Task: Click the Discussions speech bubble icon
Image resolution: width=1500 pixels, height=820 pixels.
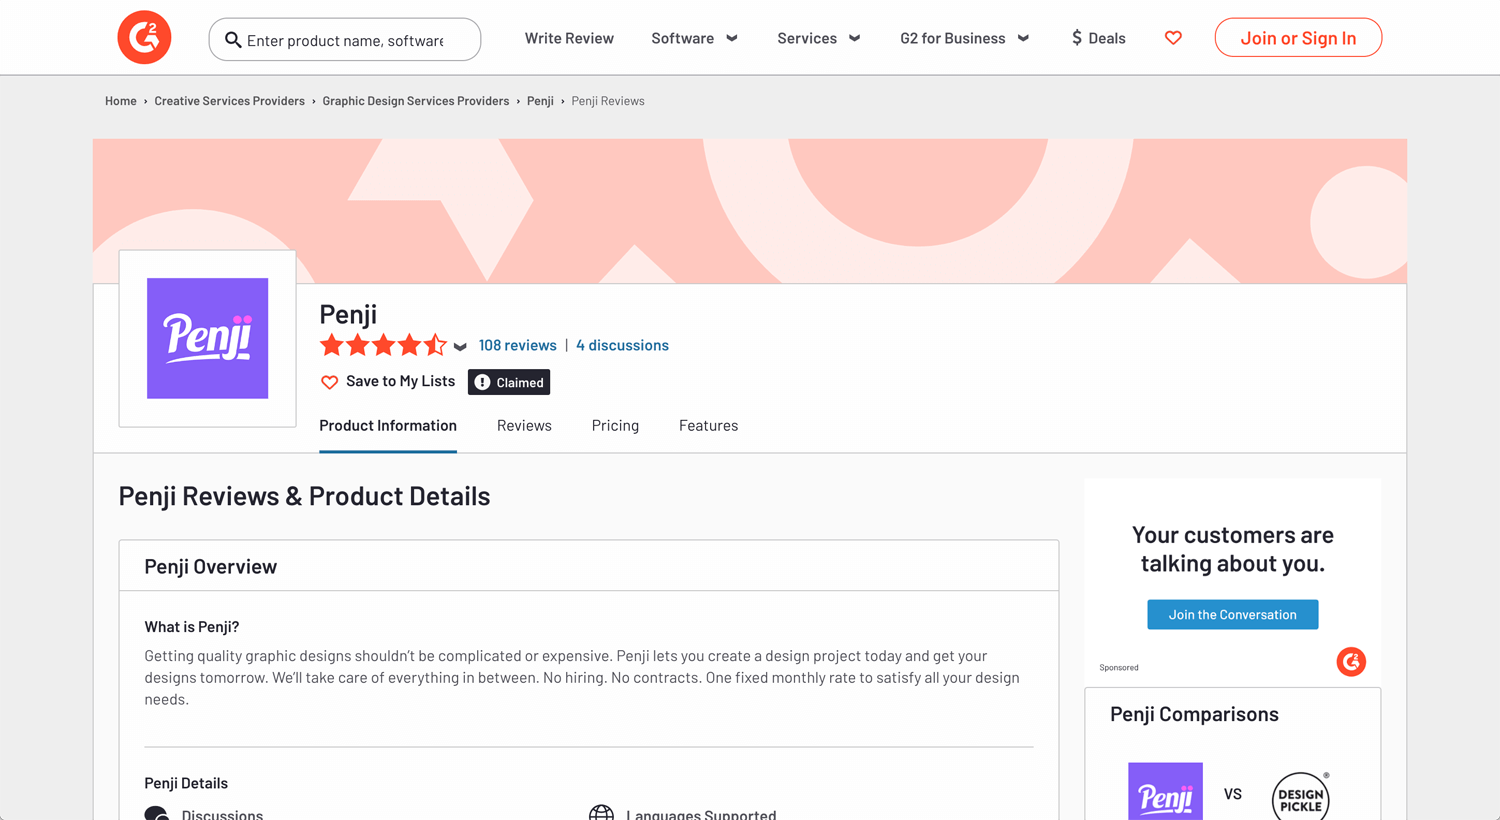Action: click(x=157, y=813)
